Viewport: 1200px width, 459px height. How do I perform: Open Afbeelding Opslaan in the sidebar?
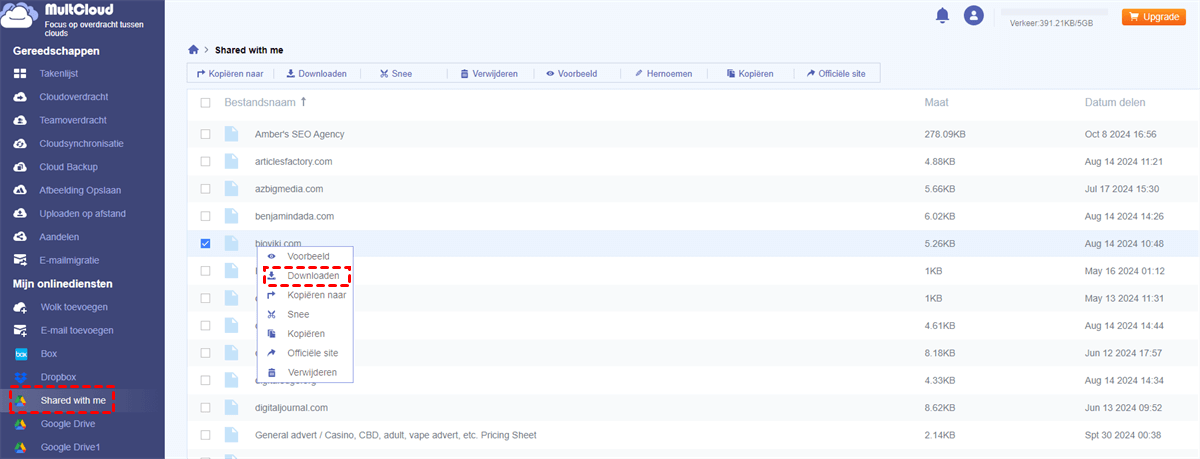coord(80,190)
